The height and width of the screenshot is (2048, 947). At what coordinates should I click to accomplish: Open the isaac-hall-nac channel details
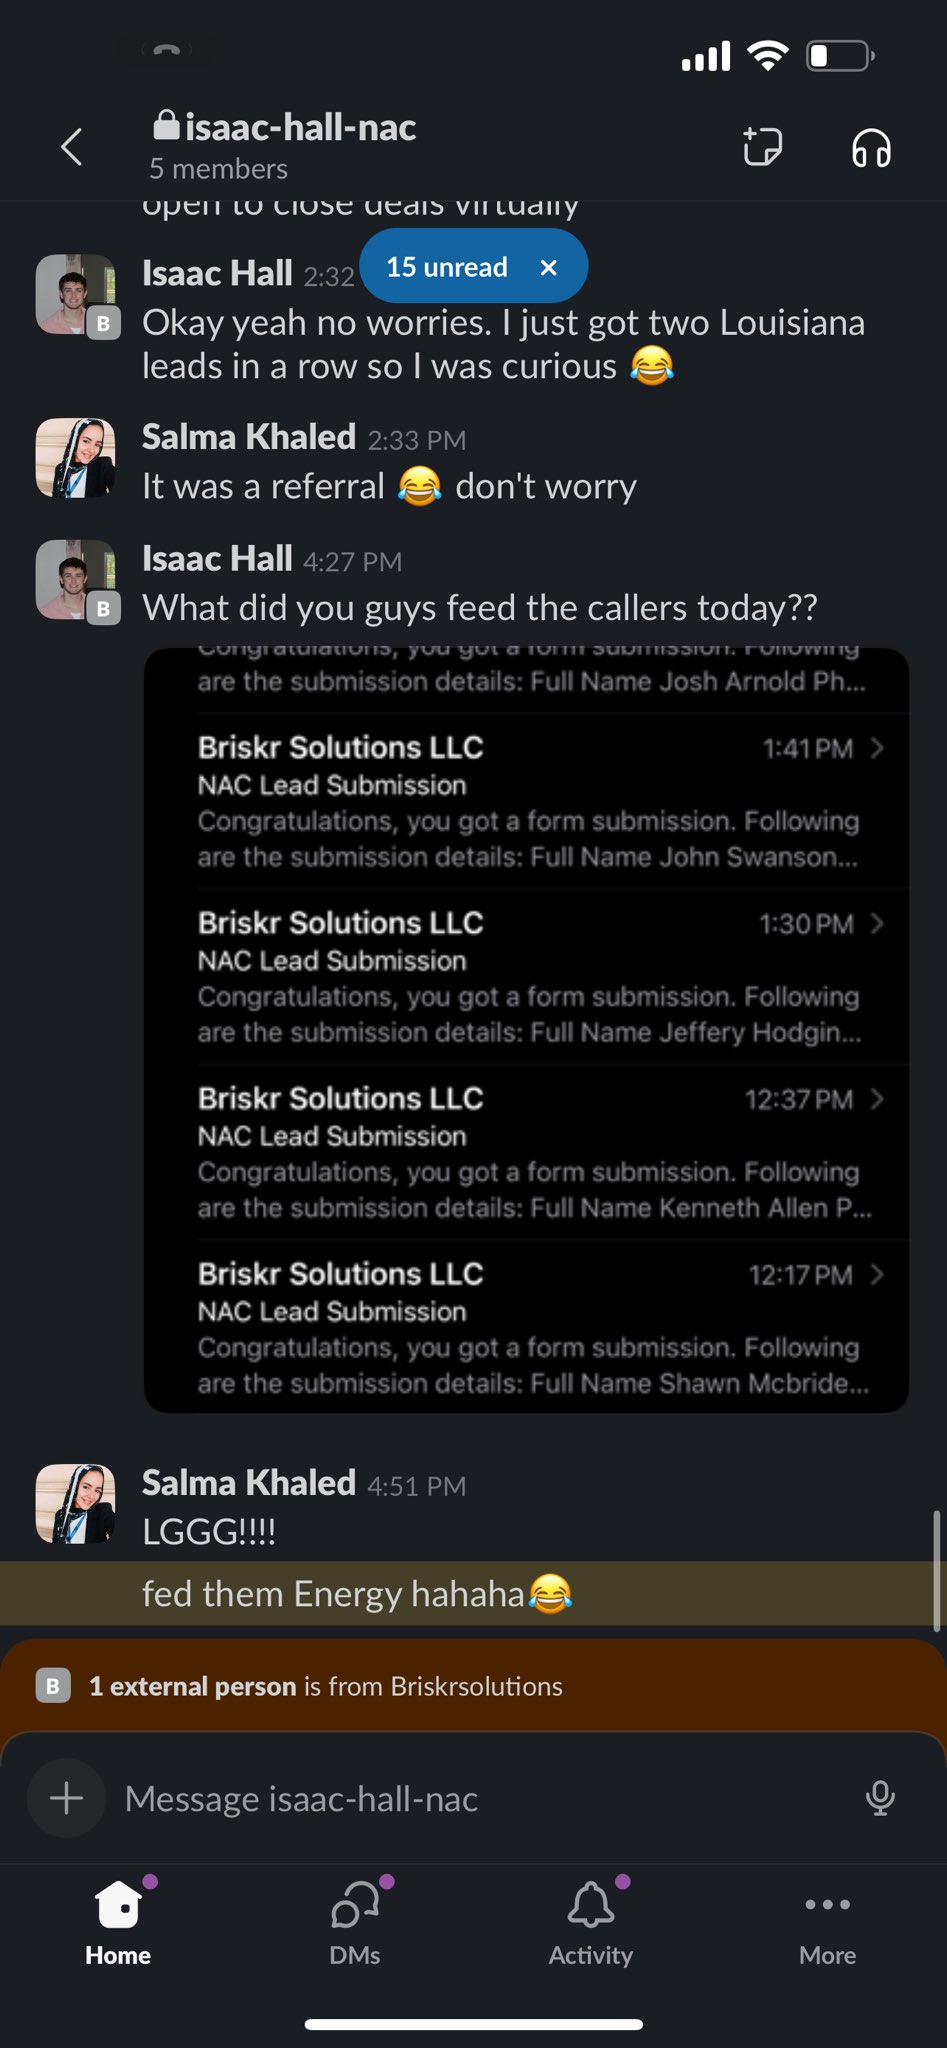coord(284,146)
